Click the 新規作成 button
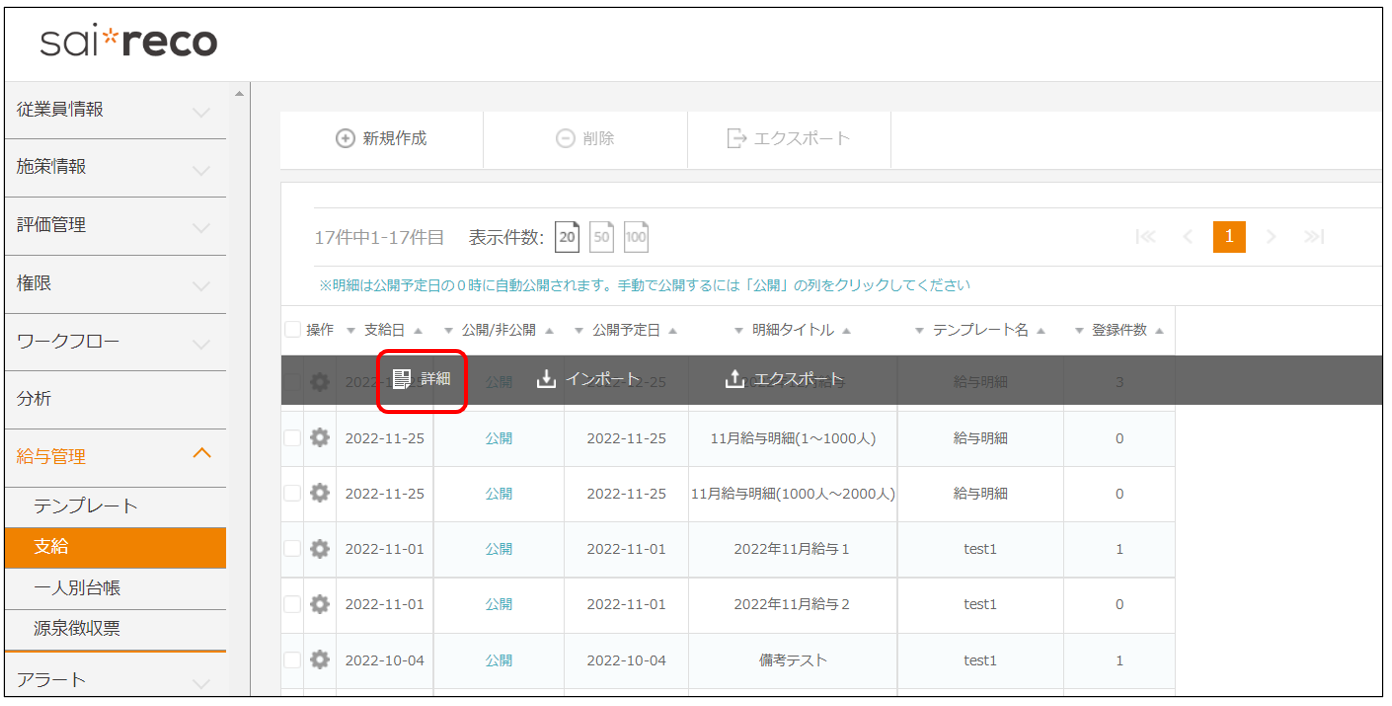The height and width of the screenshot is (706, 1392). click(x=382, y=139)
